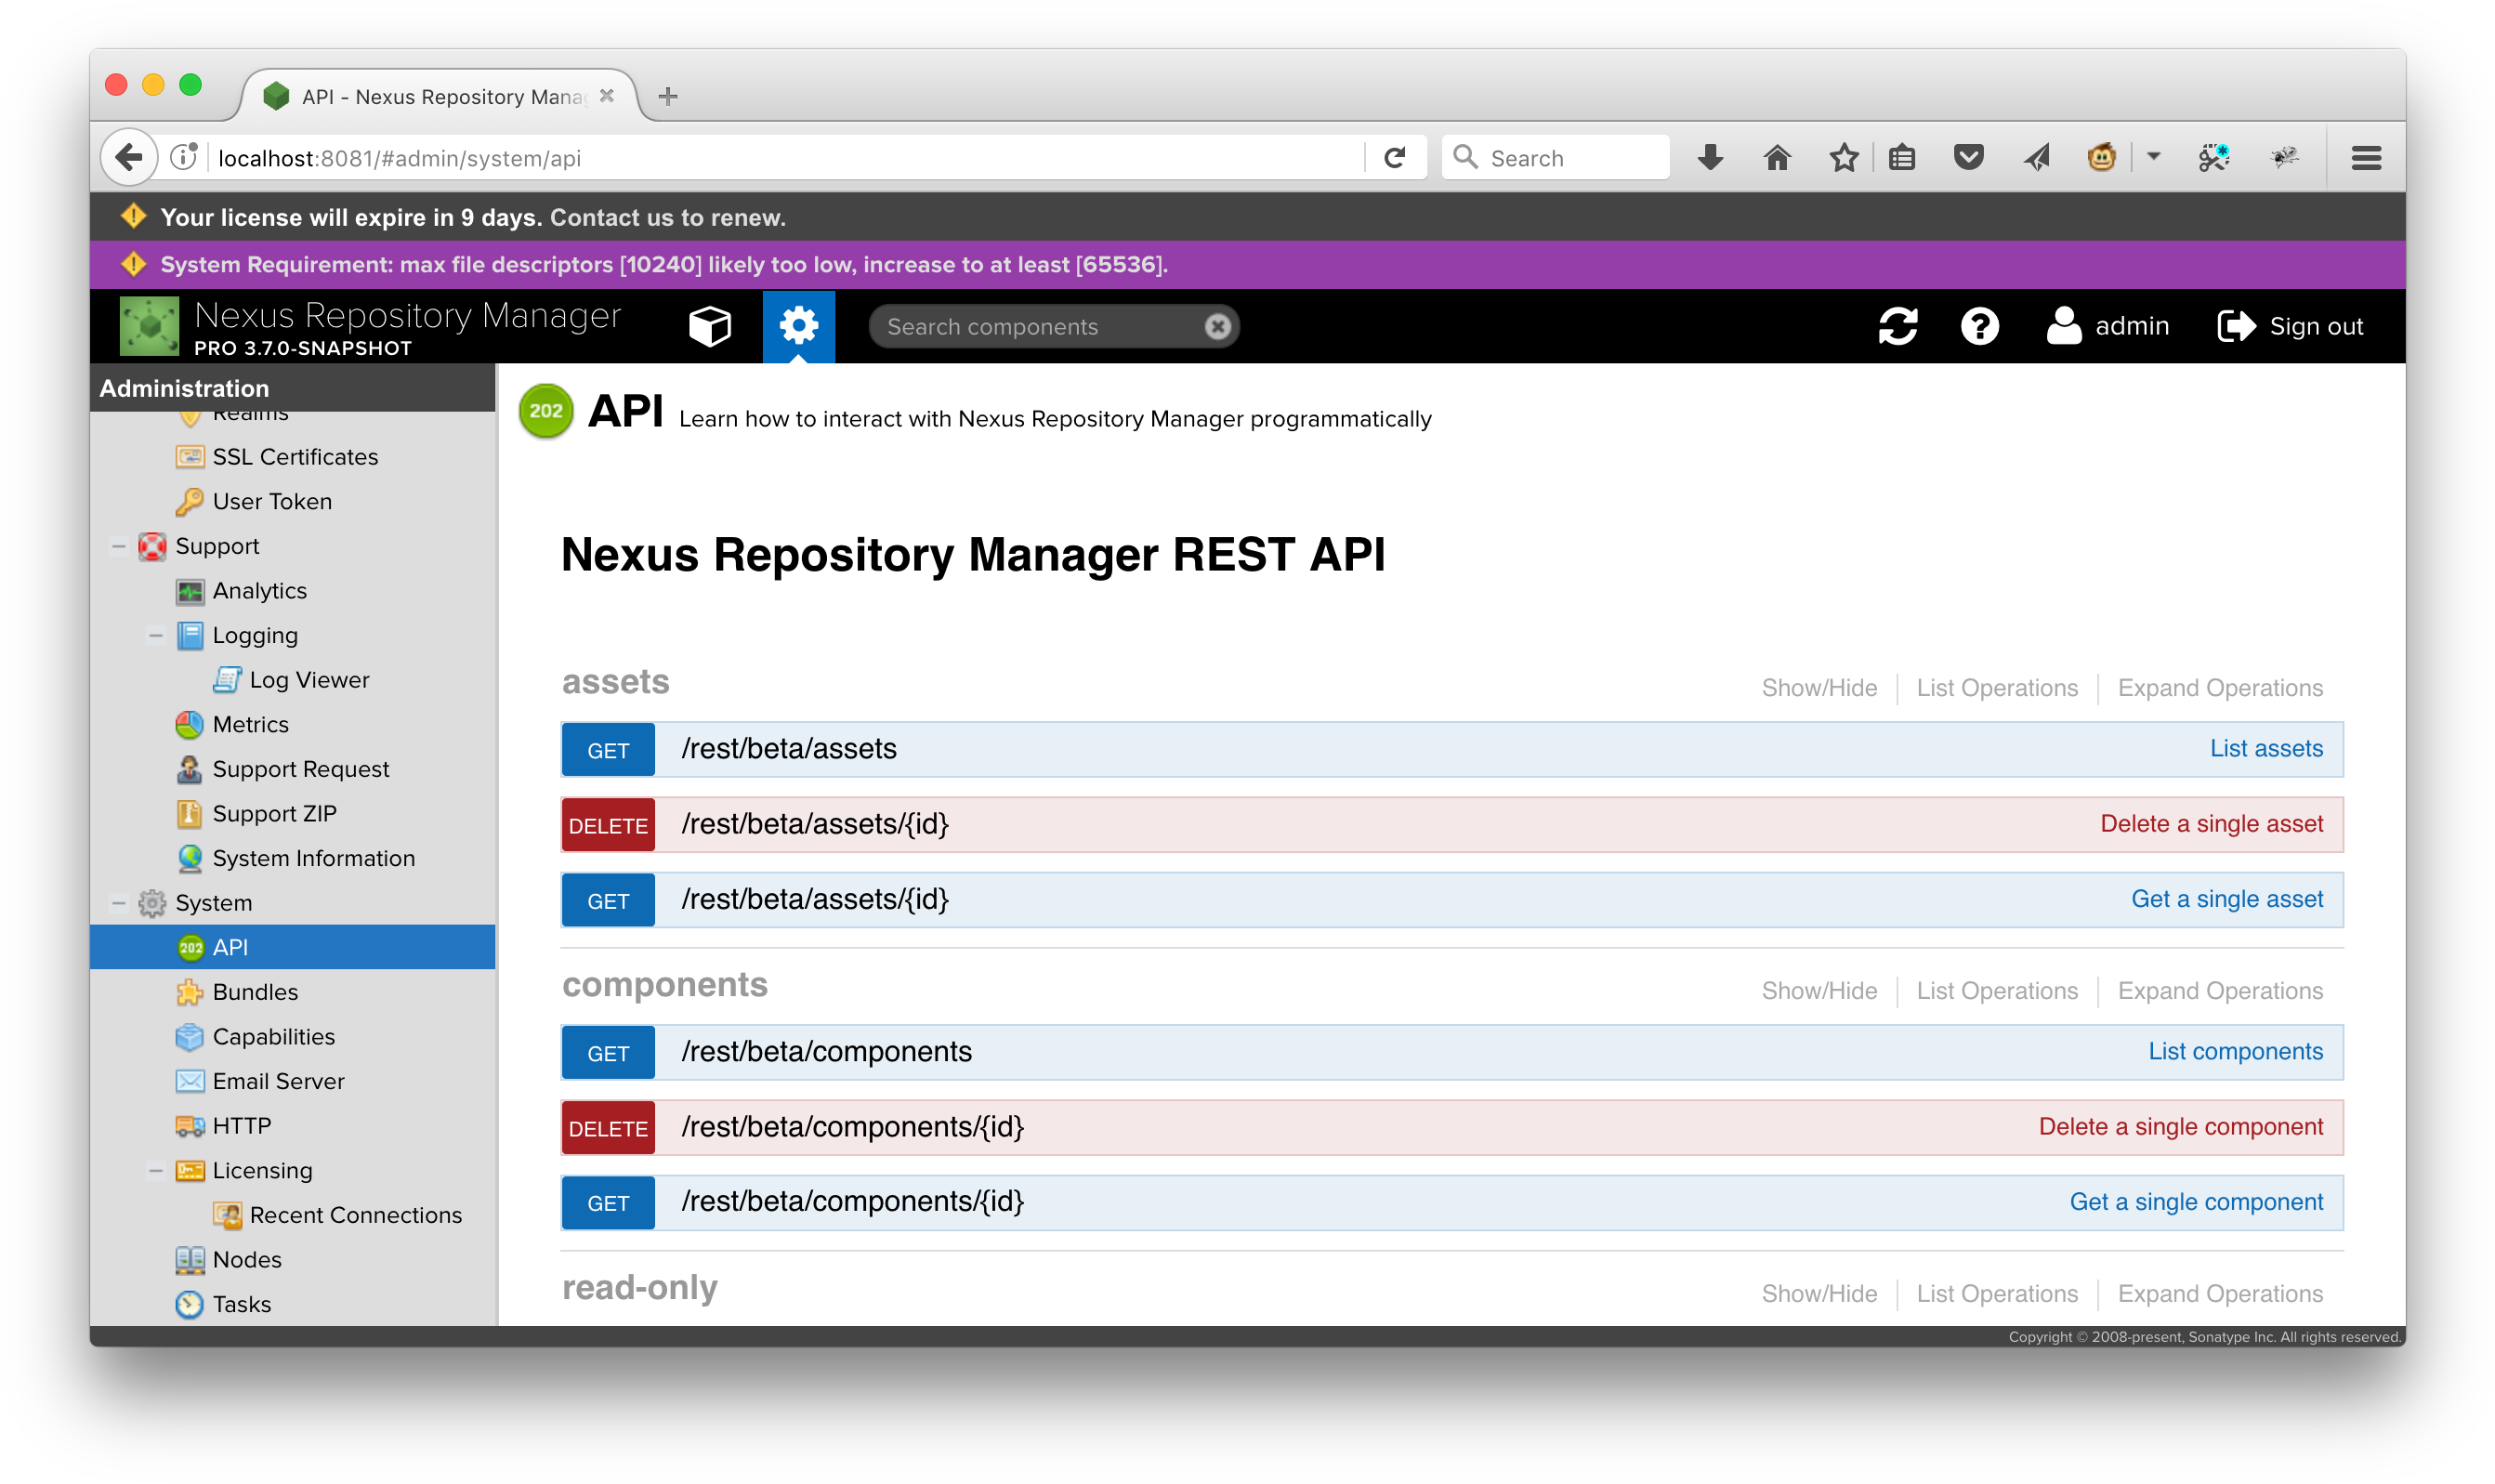The height and width of the screenshot is (1484, 2495).
Task: Click Get a single component link
Action: (2196, 1202)
